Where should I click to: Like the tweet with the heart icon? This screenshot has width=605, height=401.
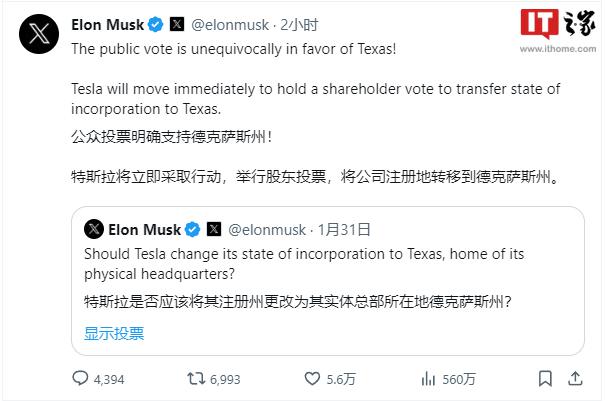coord(313,379)
